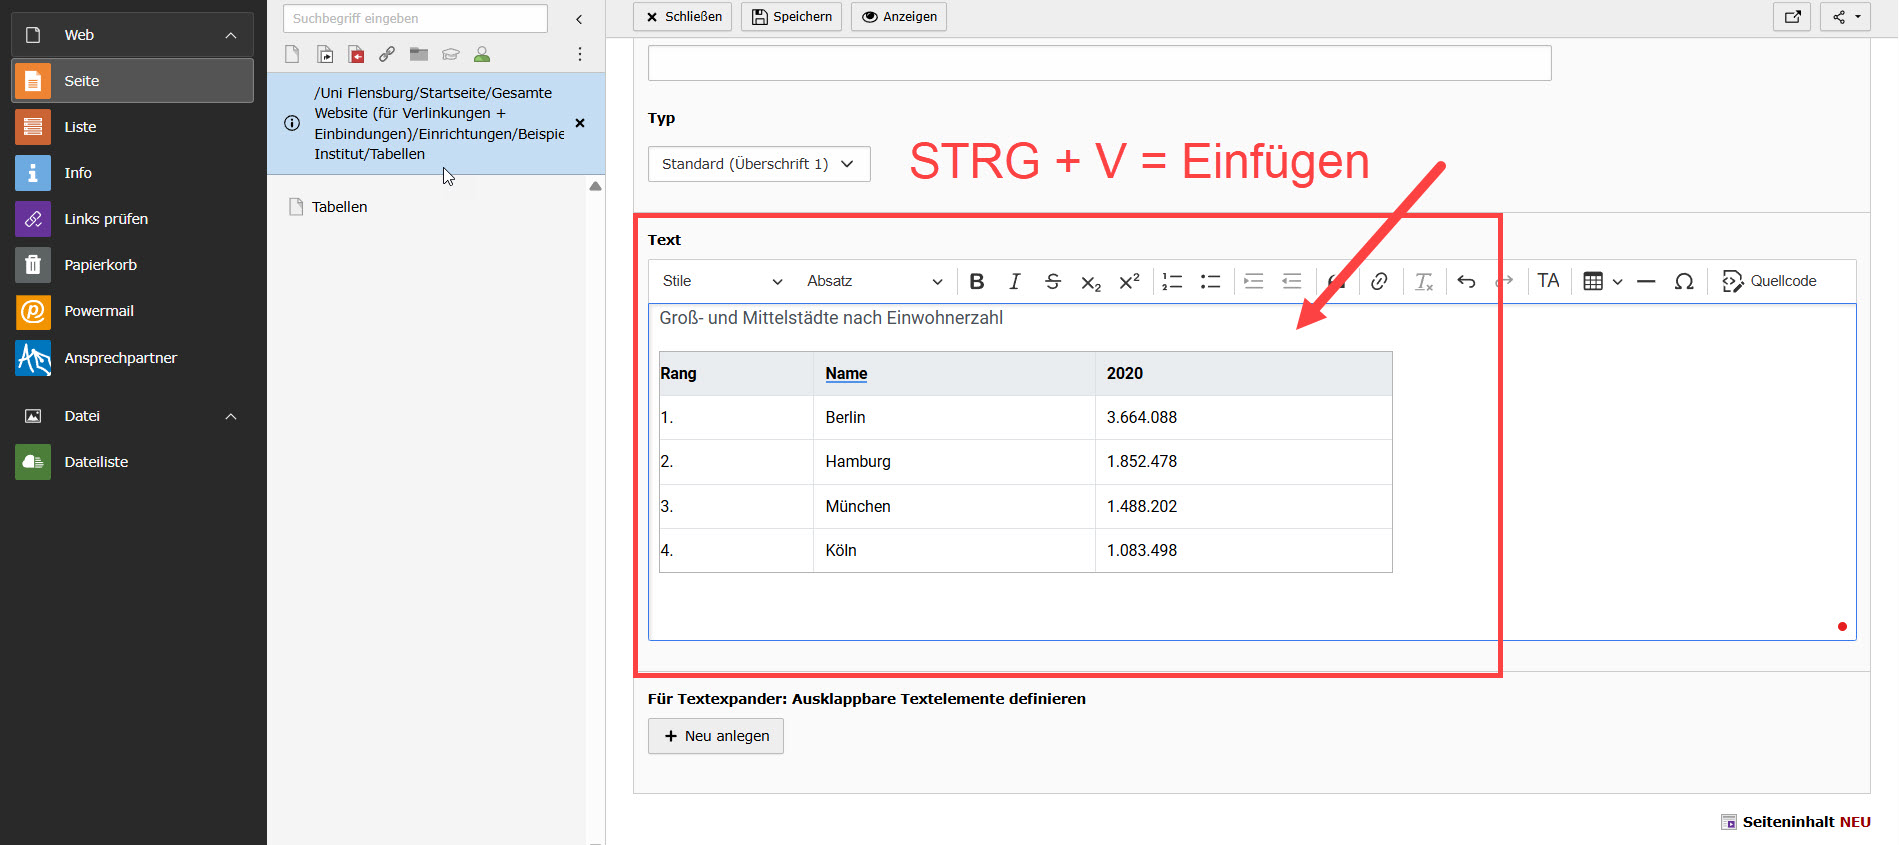
Task: Open the Links prüfen module
Action: [106, 219]
